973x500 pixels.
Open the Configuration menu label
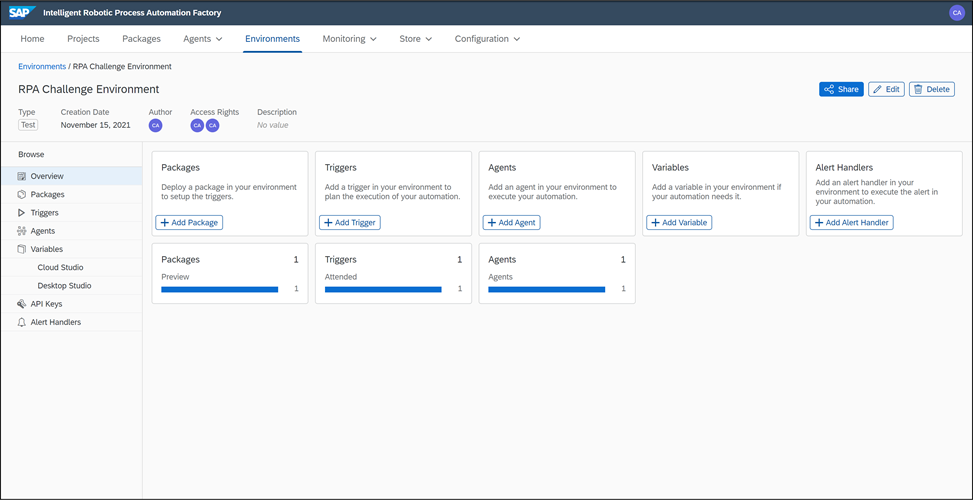coord(482,38)
